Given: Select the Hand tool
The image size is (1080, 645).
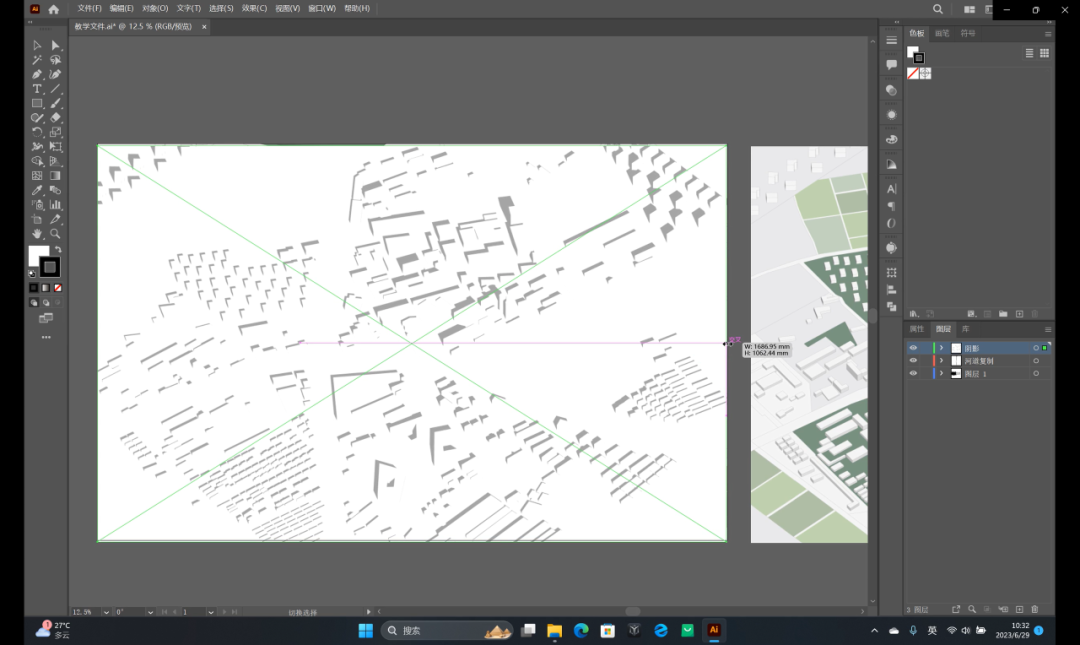Looking at the screenshot, I should 37,234.
